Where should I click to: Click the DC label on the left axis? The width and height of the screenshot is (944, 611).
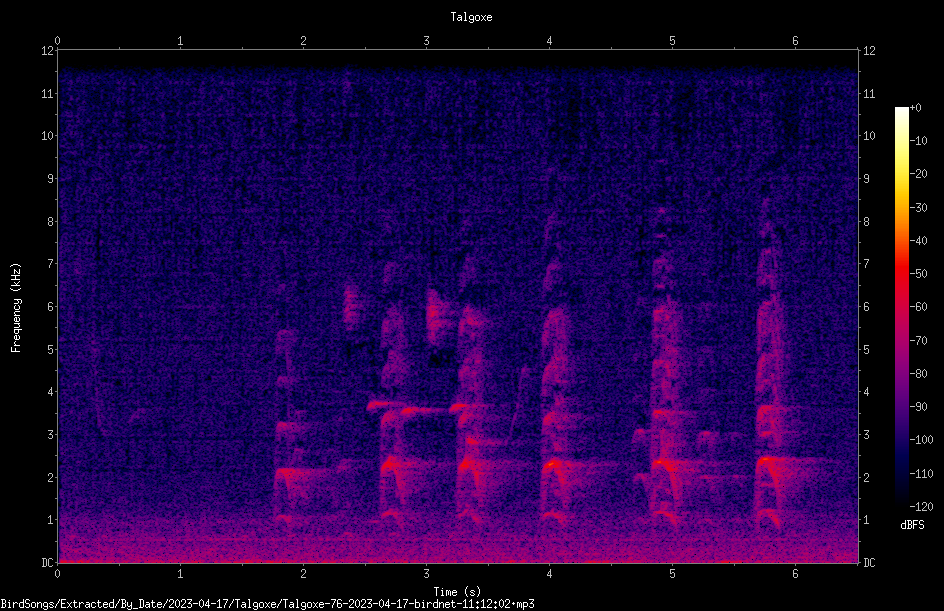click(x=48, y=562)
